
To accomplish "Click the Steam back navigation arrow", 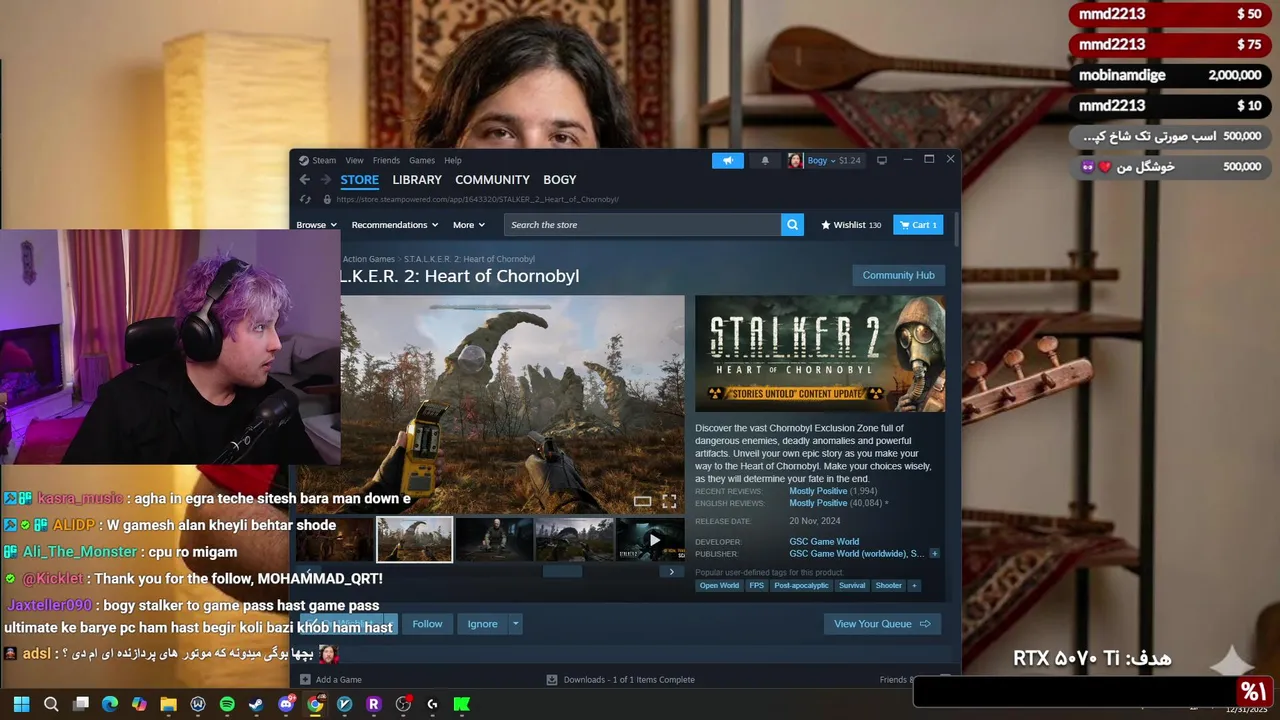I will coord(305,180).
